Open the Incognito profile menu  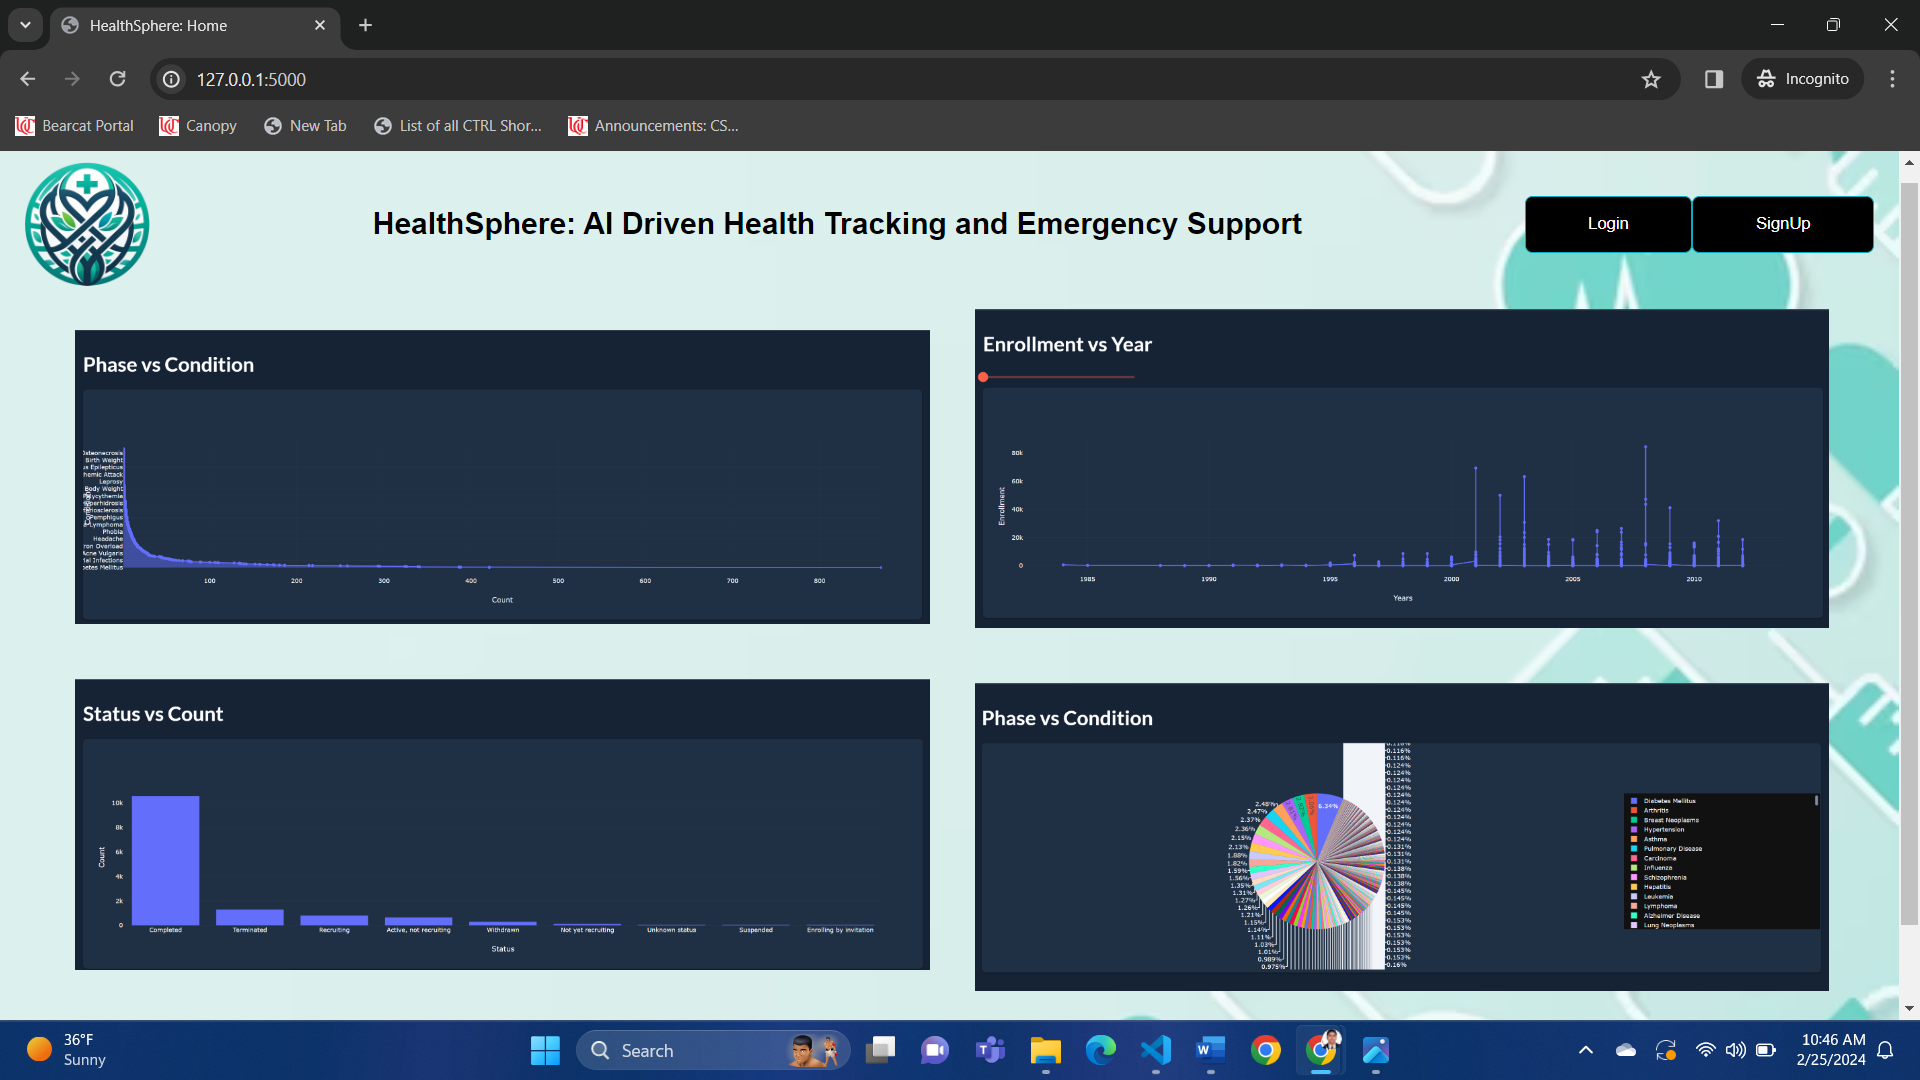point(1803,79)
